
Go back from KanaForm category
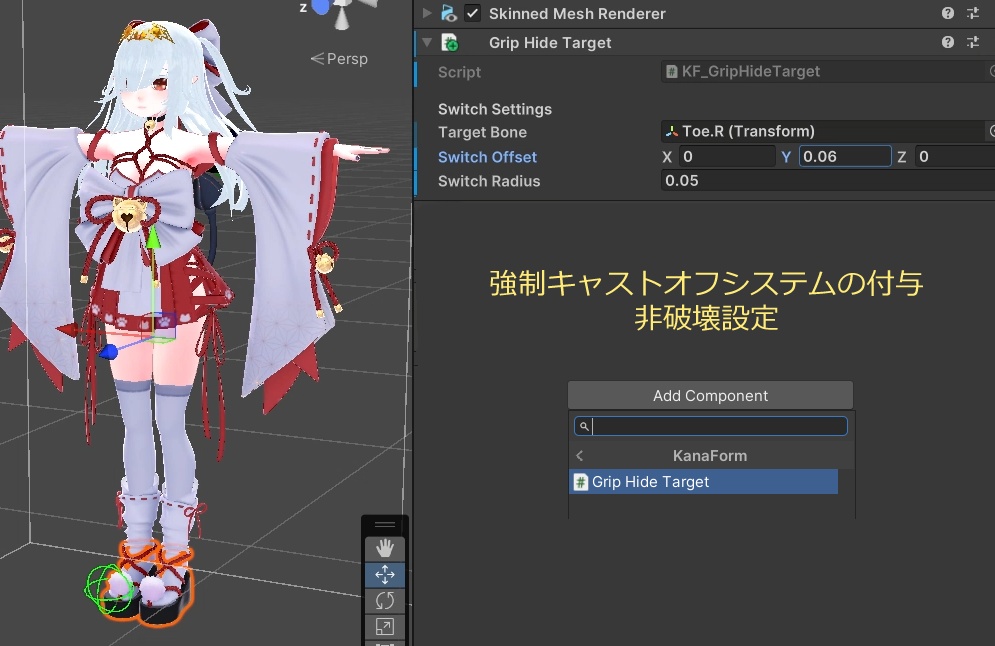pyautogui.click(x=579, y=456)
